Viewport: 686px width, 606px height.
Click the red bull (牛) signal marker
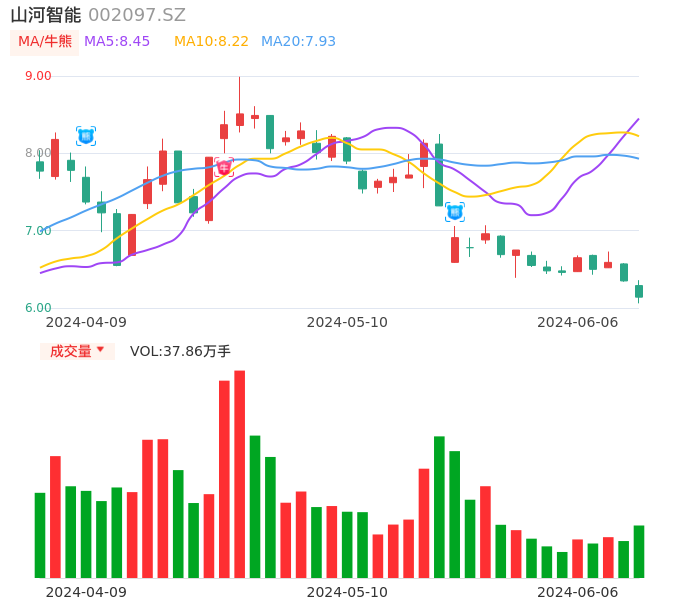pos(223,167)
